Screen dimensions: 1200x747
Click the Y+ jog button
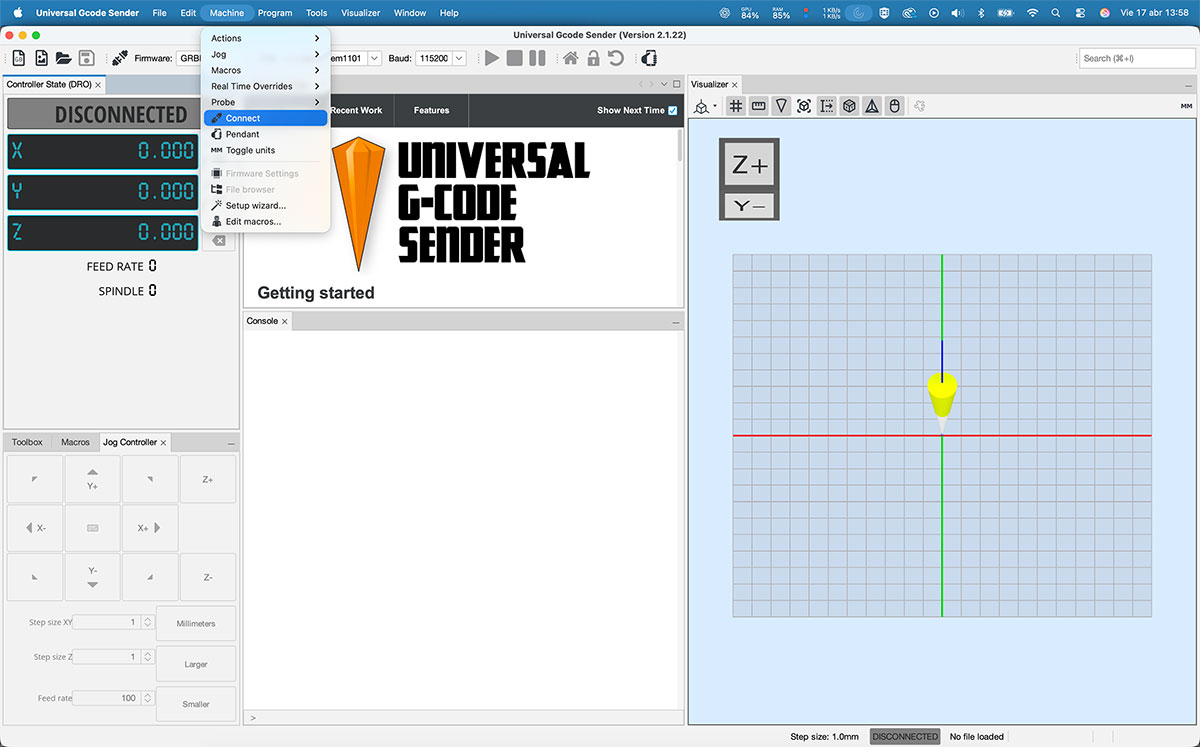pyautogui.click(x=92, y=479)
